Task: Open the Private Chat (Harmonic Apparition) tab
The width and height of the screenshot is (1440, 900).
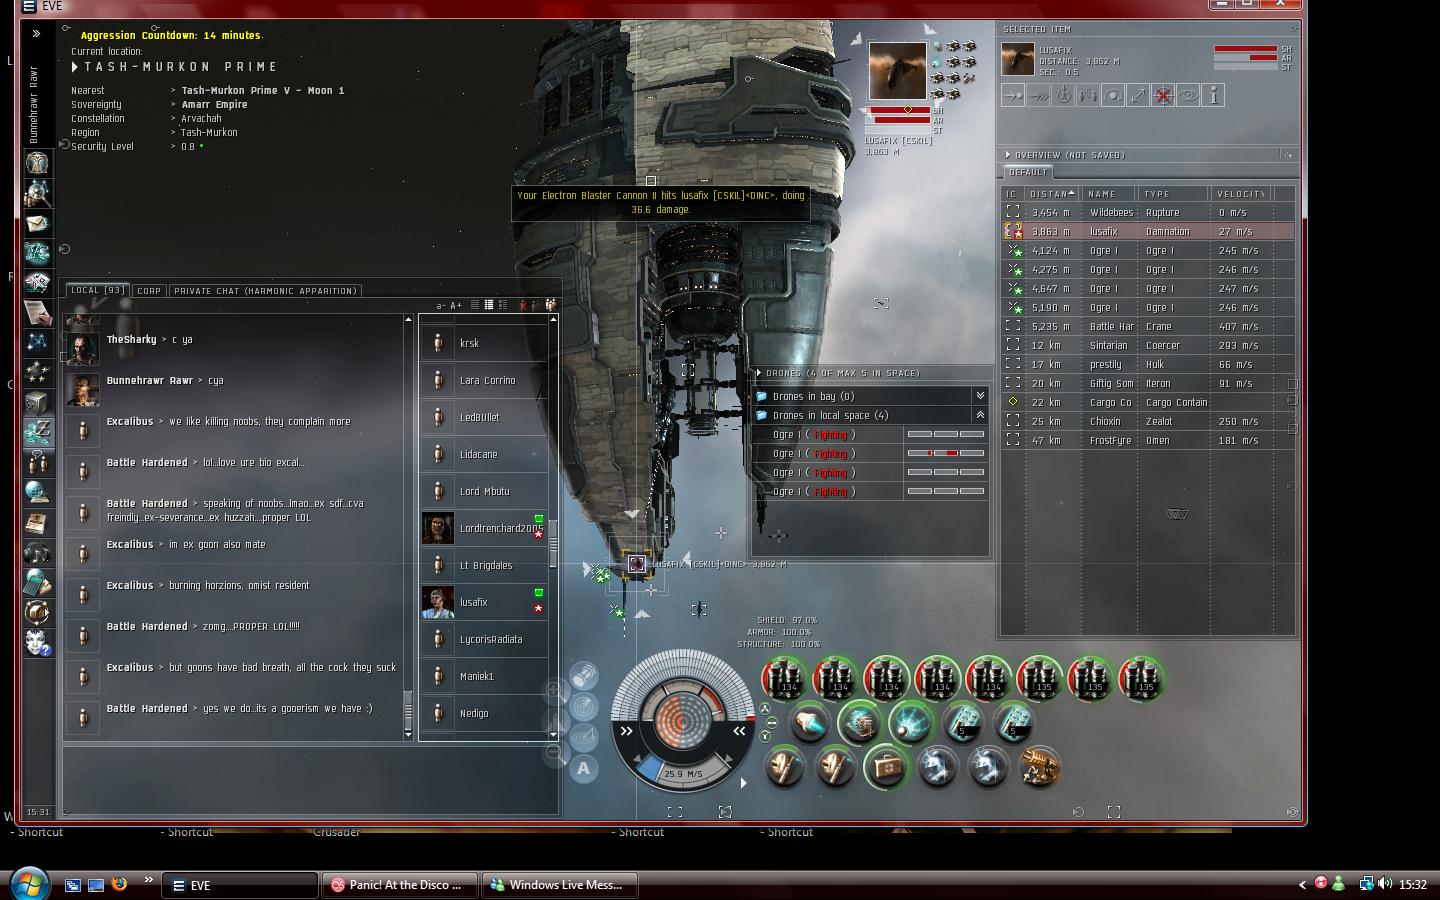Action: pyautogui.click(x=265, y=291)
